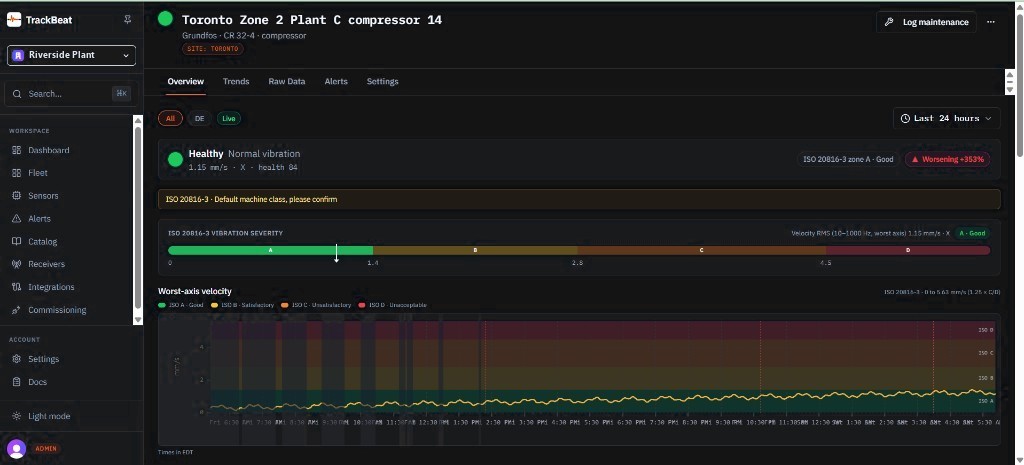Screen dimensions: 1024x465
Task: Click zone B on the severity bar
Action: click(x=475, y=250)
